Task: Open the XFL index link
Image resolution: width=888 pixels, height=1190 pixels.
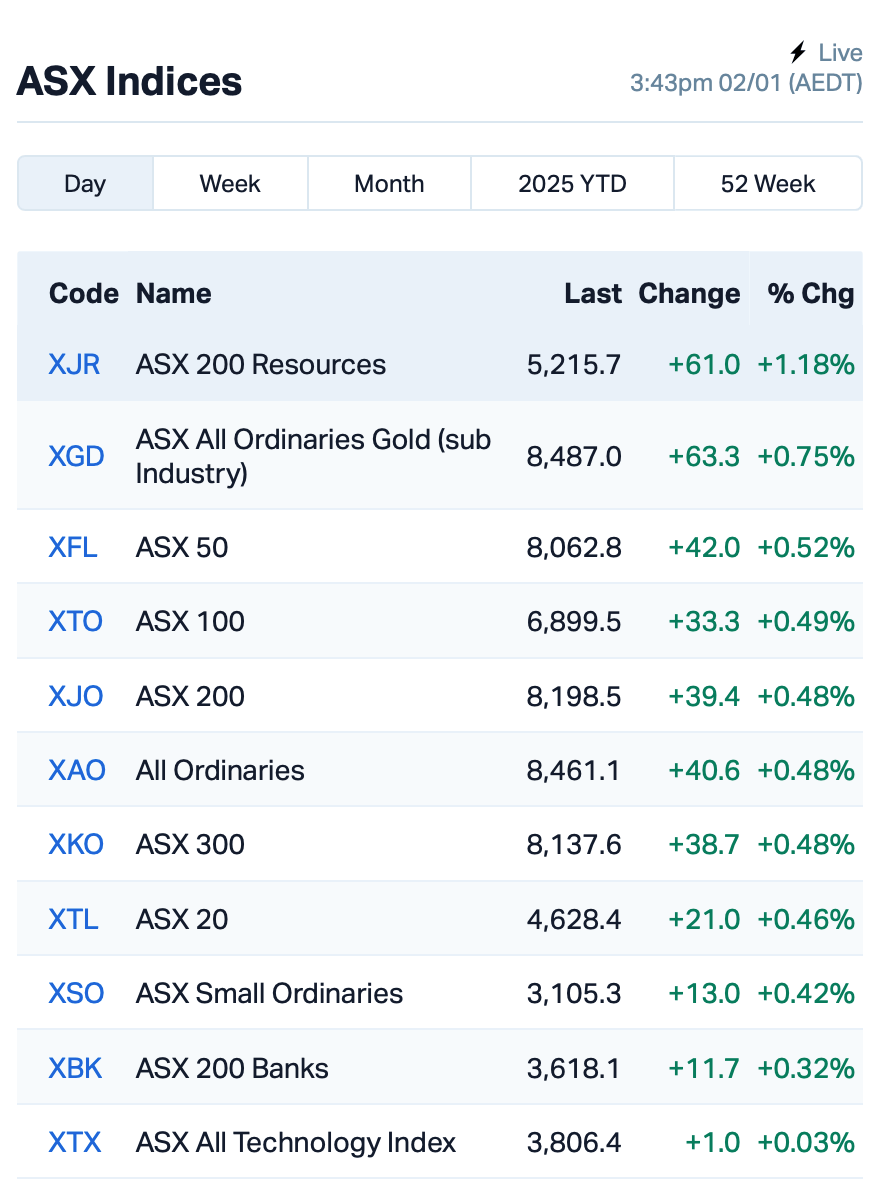Action: point(73,547)
